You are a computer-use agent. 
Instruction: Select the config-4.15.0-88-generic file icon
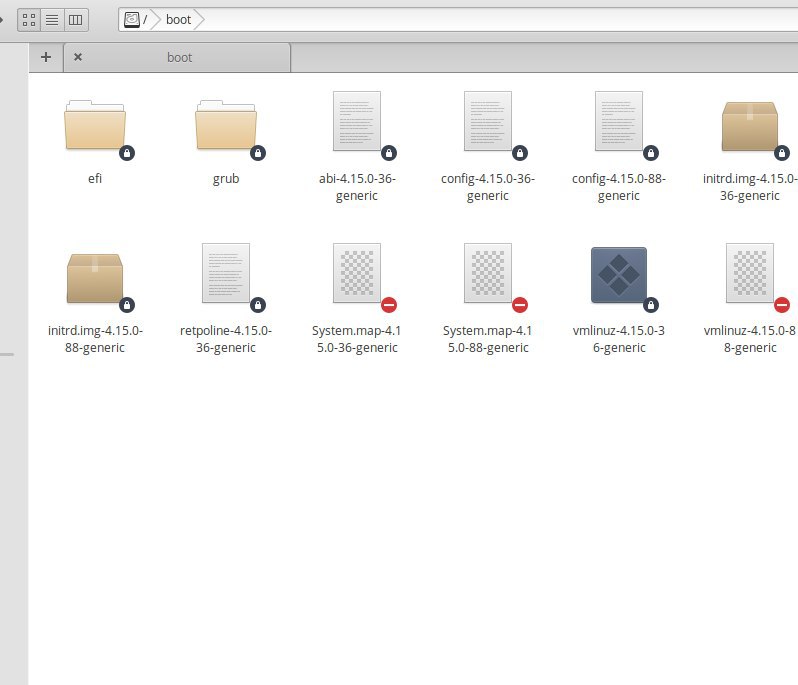click(x=619, y=121)
